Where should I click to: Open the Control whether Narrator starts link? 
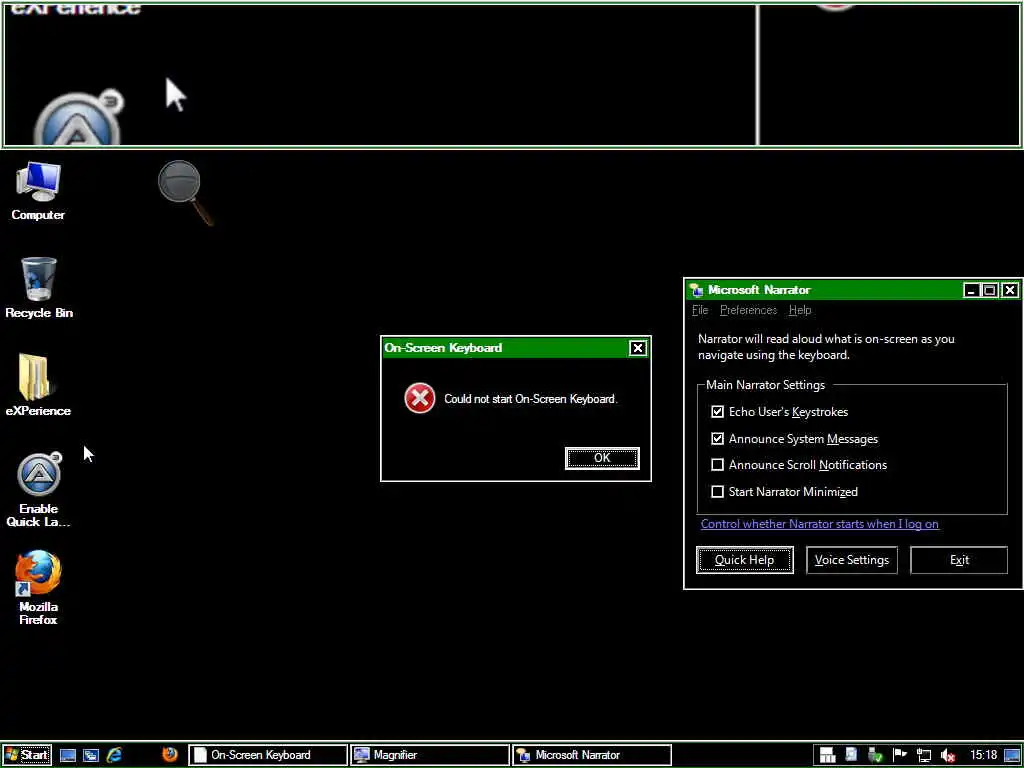click(820, 524)
